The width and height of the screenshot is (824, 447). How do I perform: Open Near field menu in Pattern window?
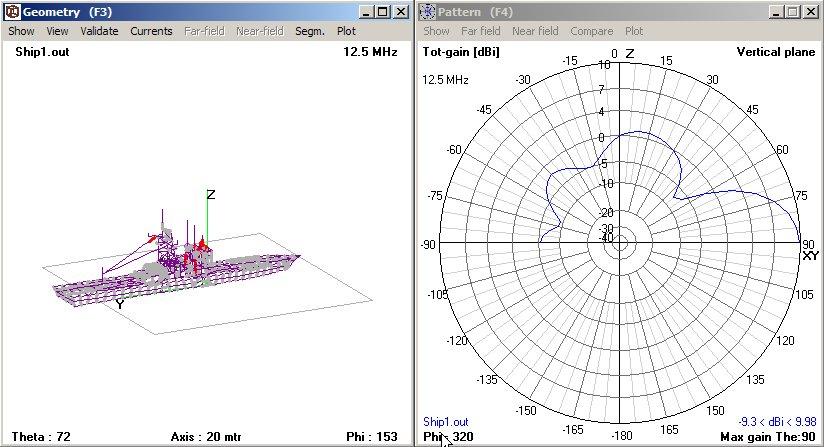[x=535, y=31]
